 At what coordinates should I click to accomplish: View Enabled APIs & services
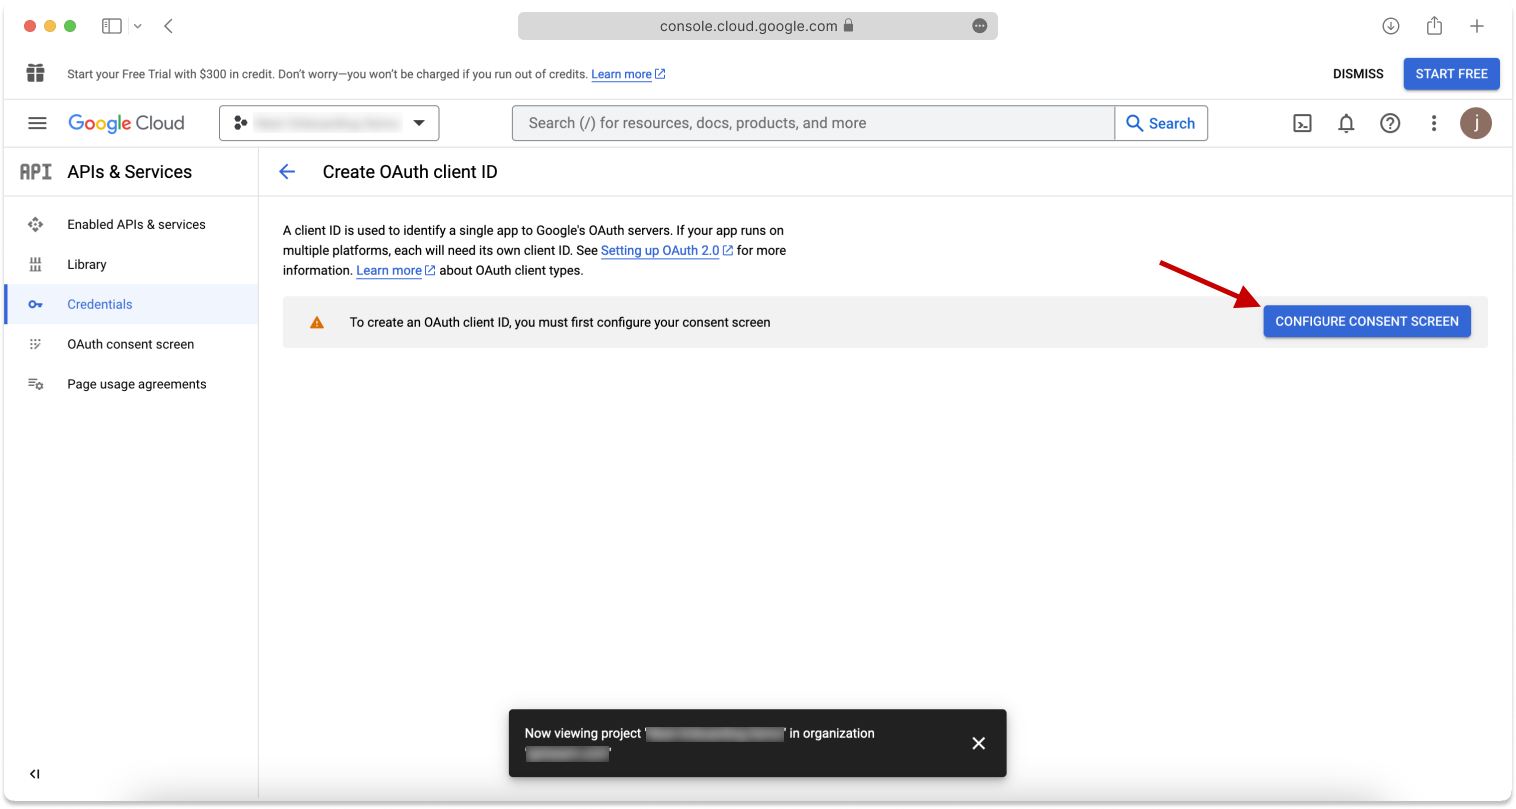click(x=135, y=224)
